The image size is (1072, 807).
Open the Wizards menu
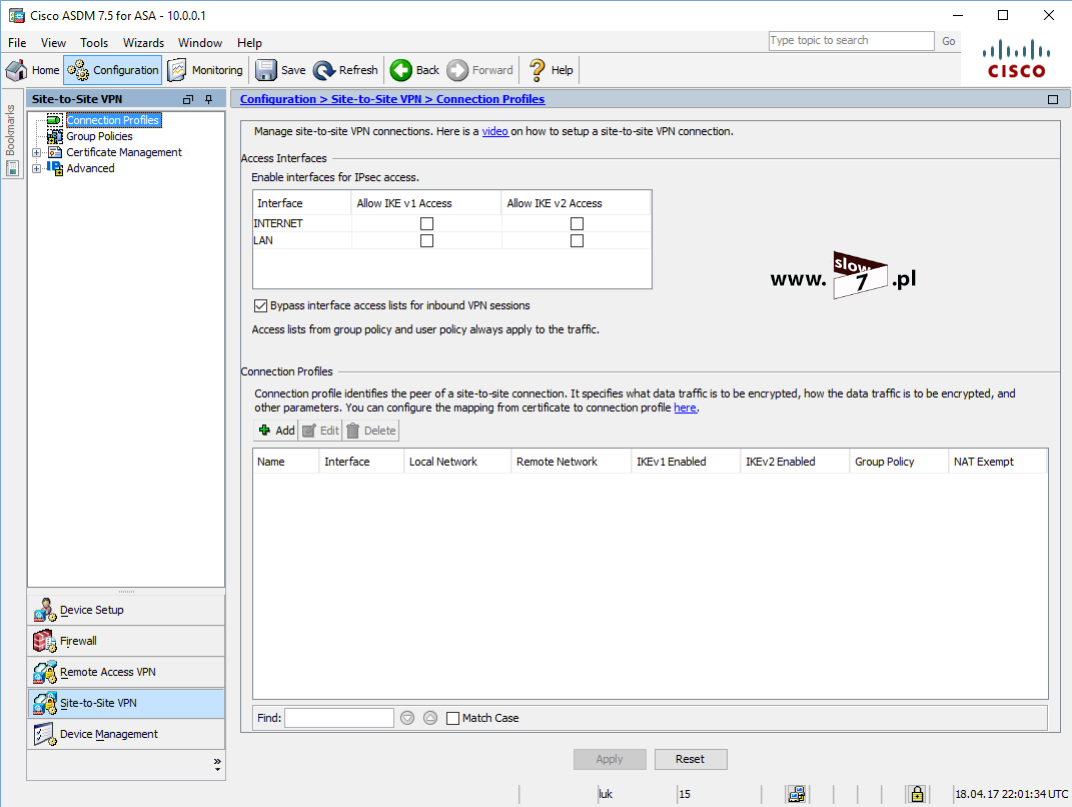144,42
